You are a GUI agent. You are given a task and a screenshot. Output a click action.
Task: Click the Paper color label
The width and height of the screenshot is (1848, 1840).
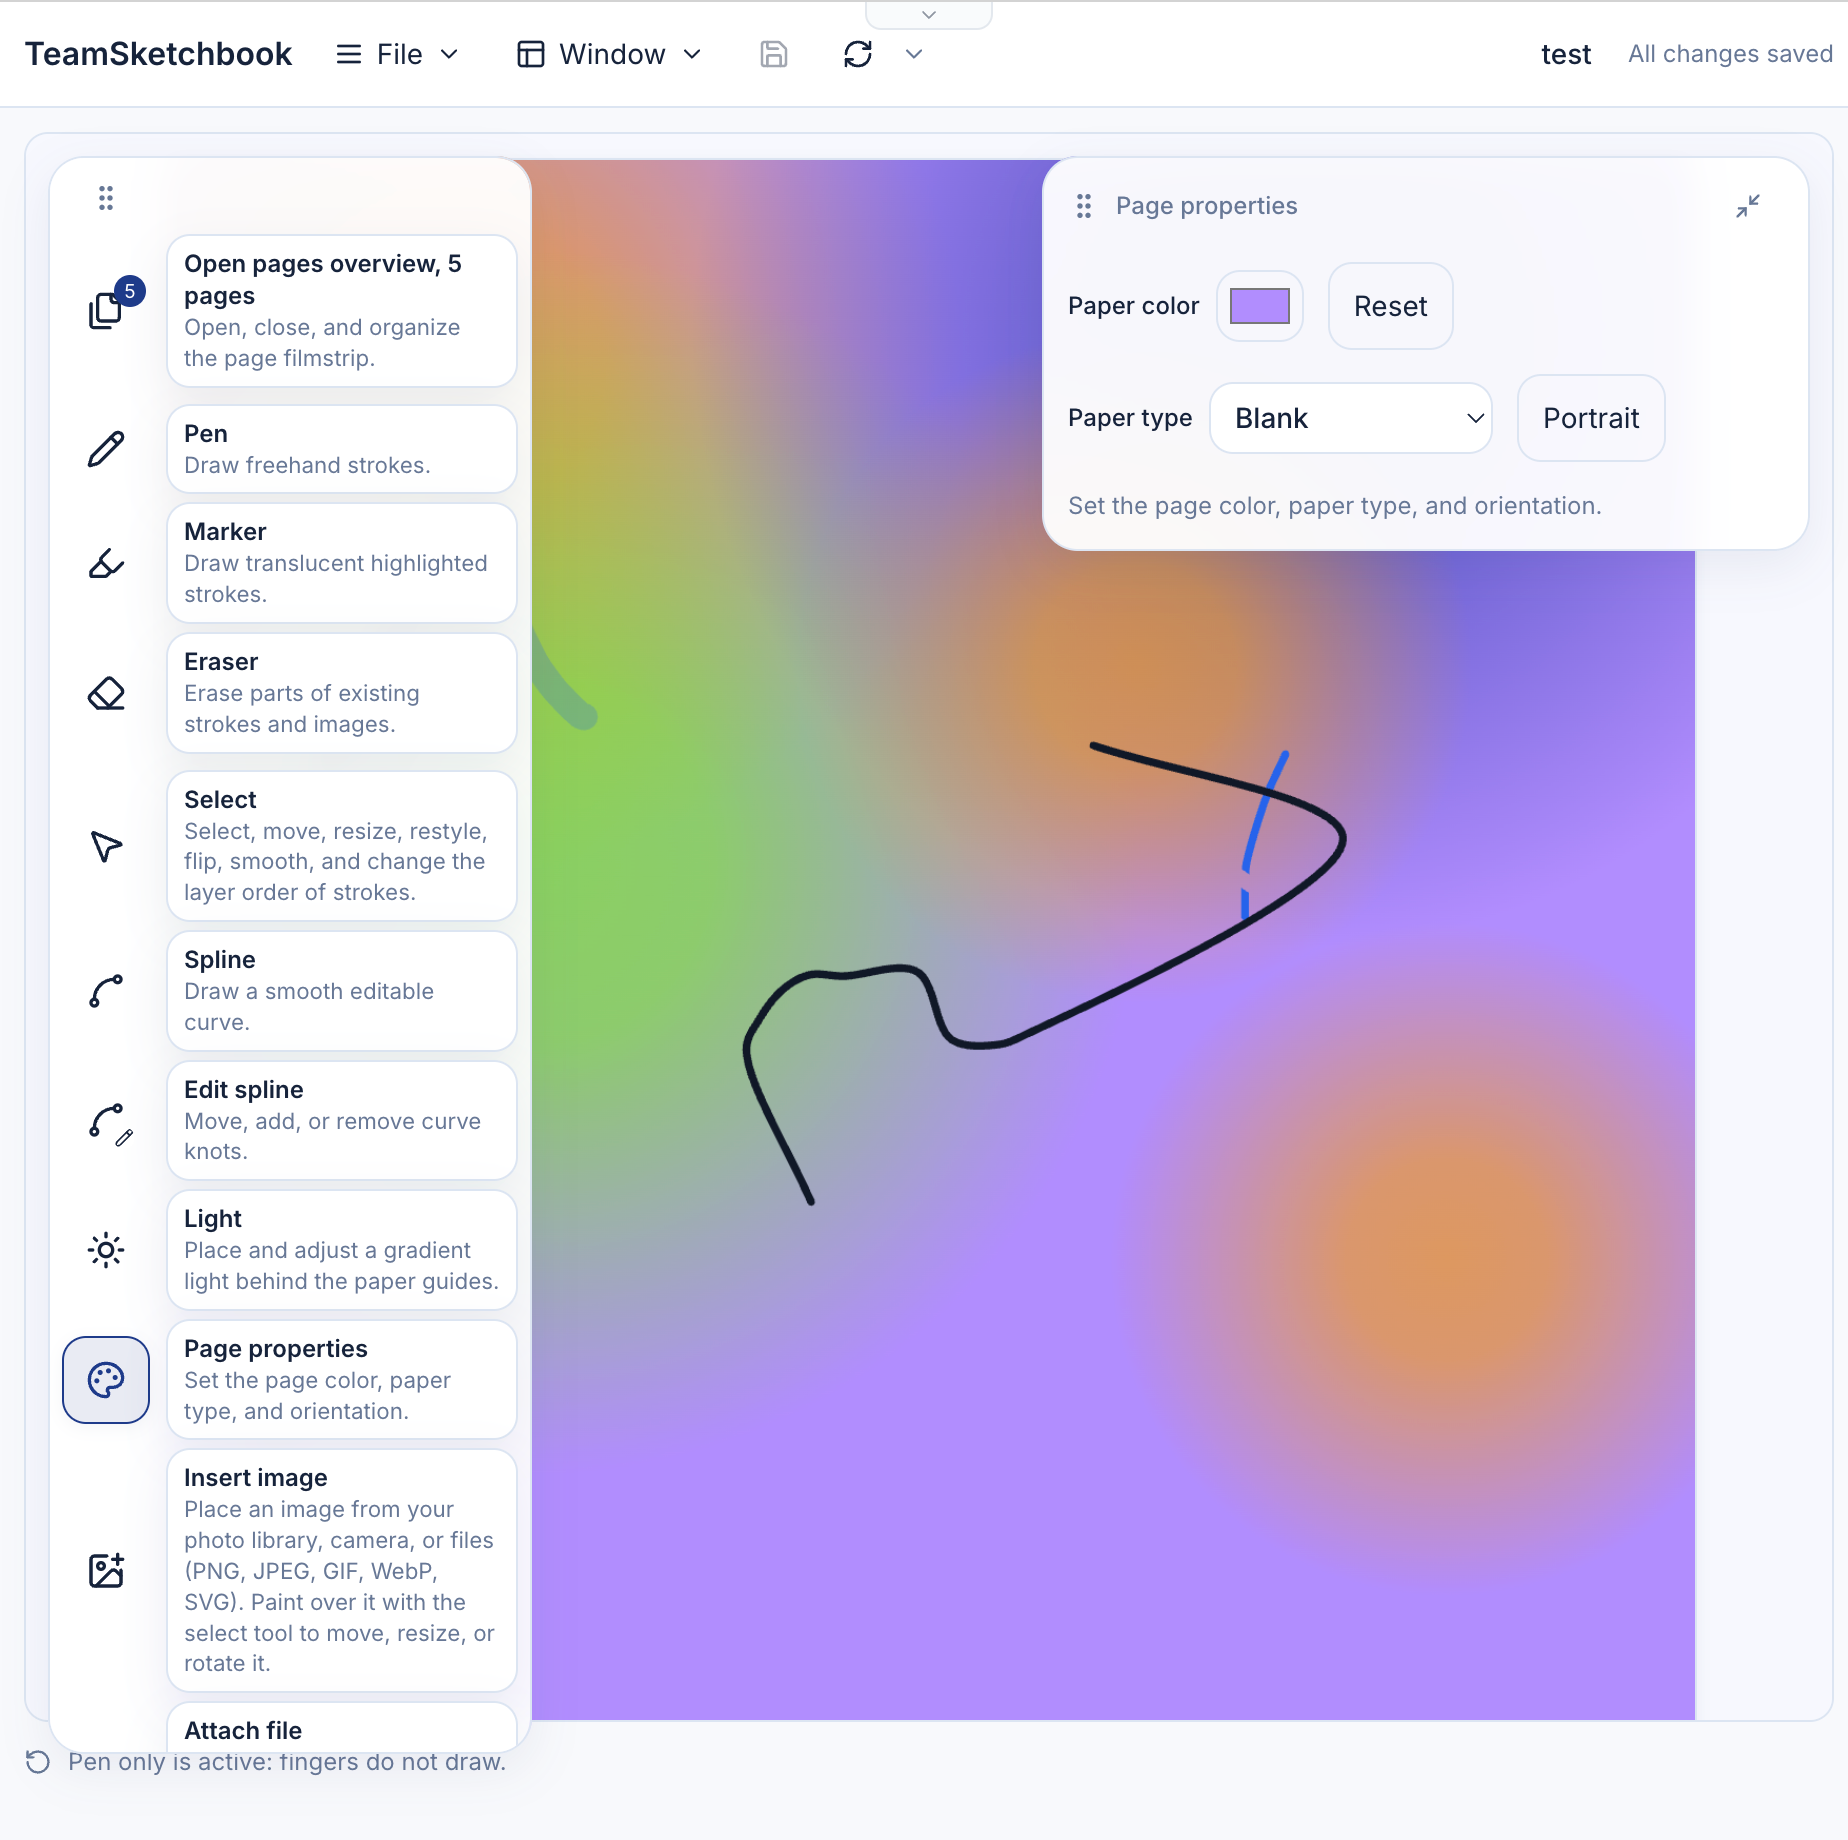click(x=1133, y=306)
